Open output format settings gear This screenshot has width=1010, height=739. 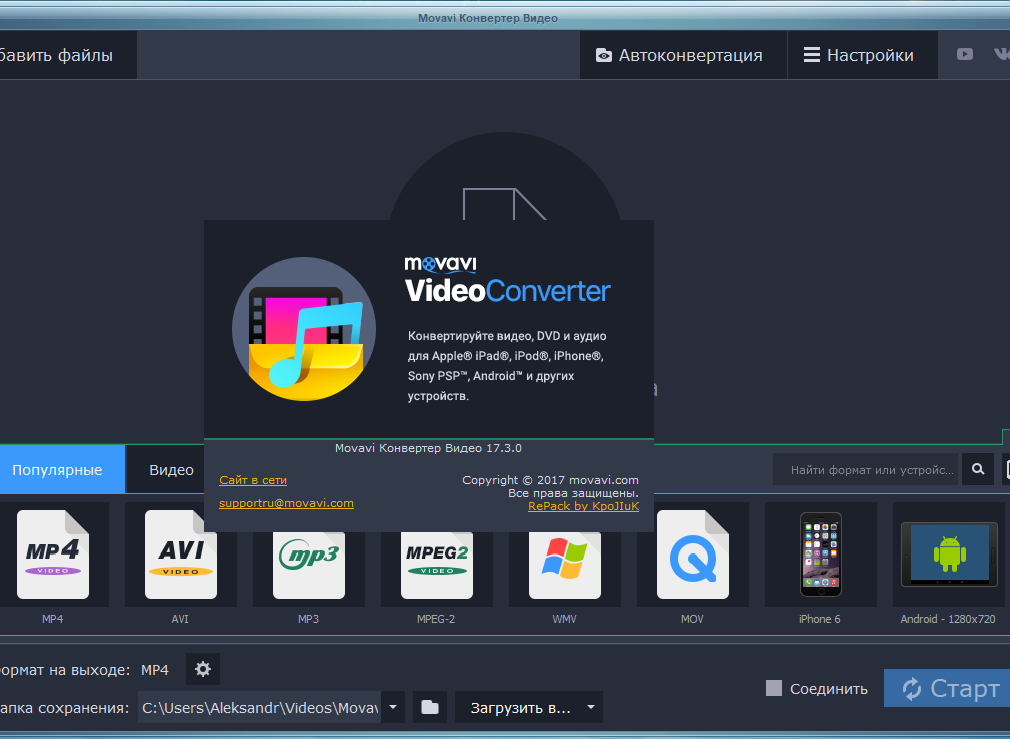(203, 669)
